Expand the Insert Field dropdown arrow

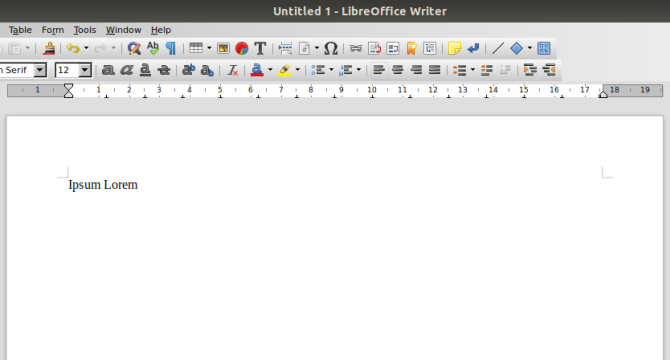317,48
